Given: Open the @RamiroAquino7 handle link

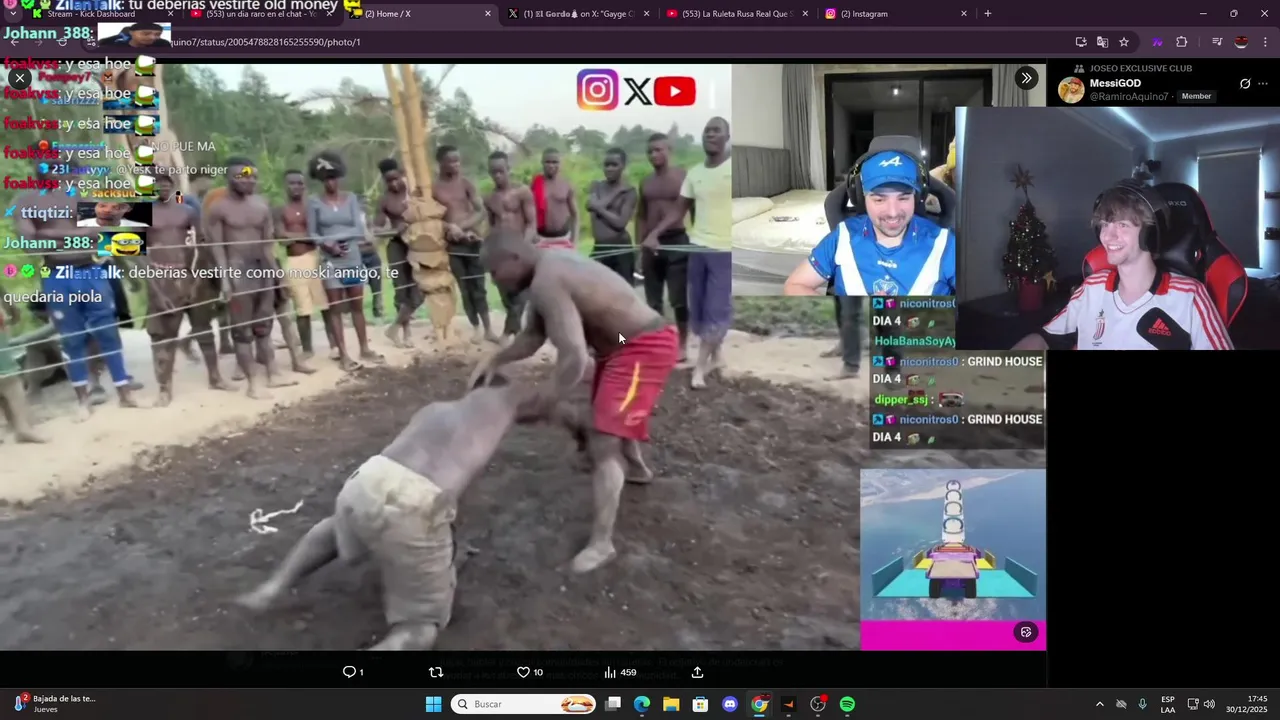Looking at the screenshot, I should [1129, 97].
